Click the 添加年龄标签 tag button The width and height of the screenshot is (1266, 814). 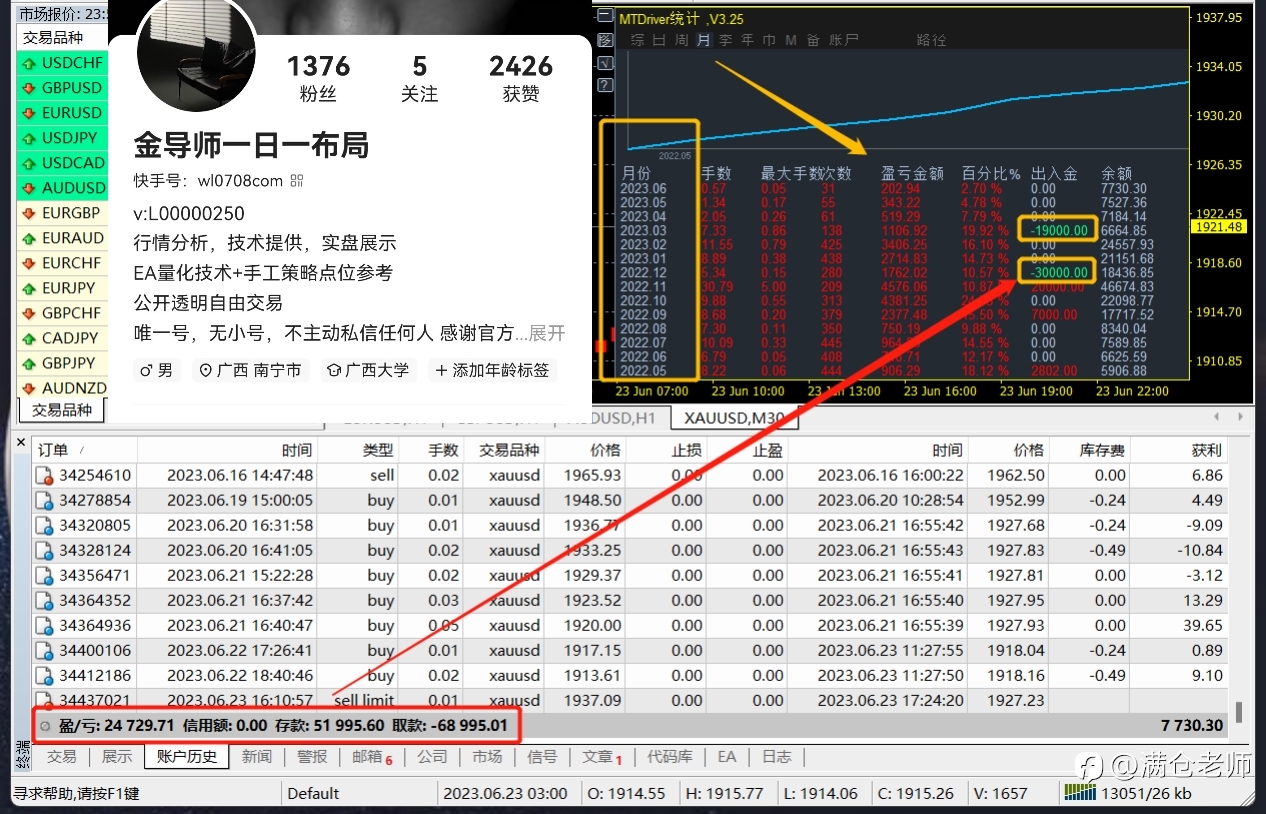[x=491, y=370]
